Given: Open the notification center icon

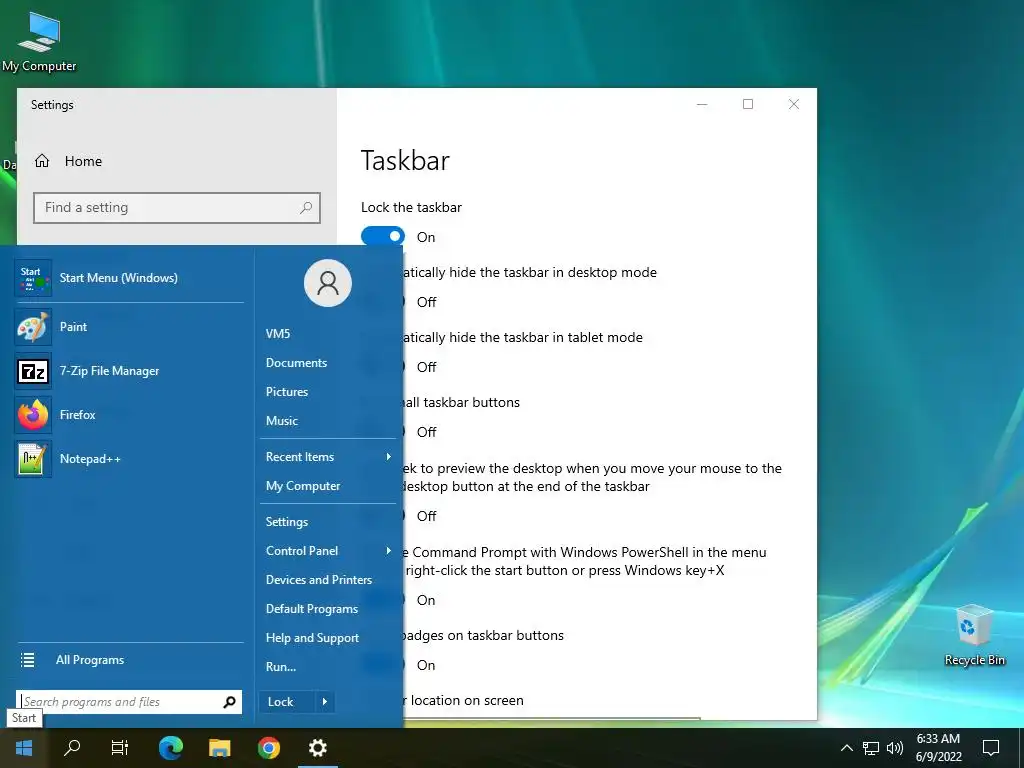Looking at the screenshot, I should coord(991,748).
